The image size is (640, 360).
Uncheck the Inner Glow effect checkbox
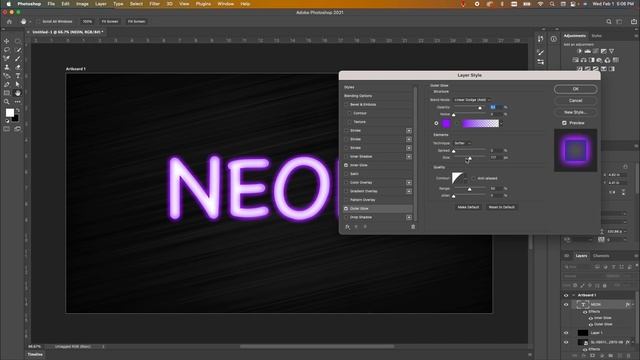[346, 165]
